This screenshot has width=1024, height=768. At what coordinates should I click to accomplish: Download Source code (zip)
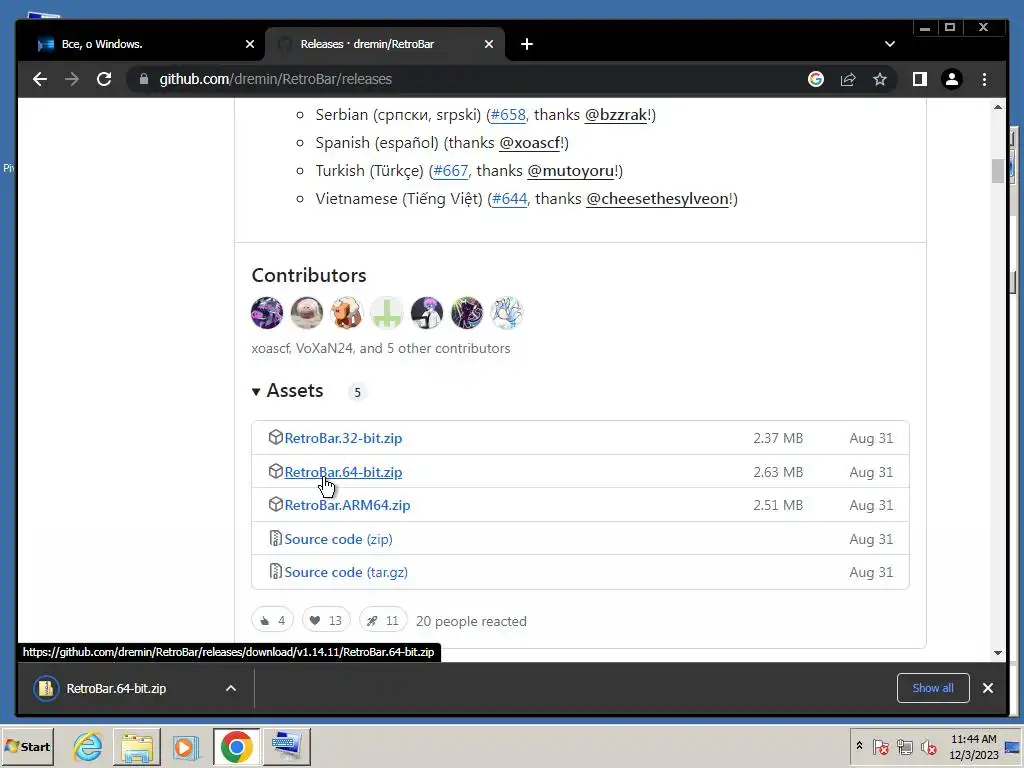coord(338,539)
